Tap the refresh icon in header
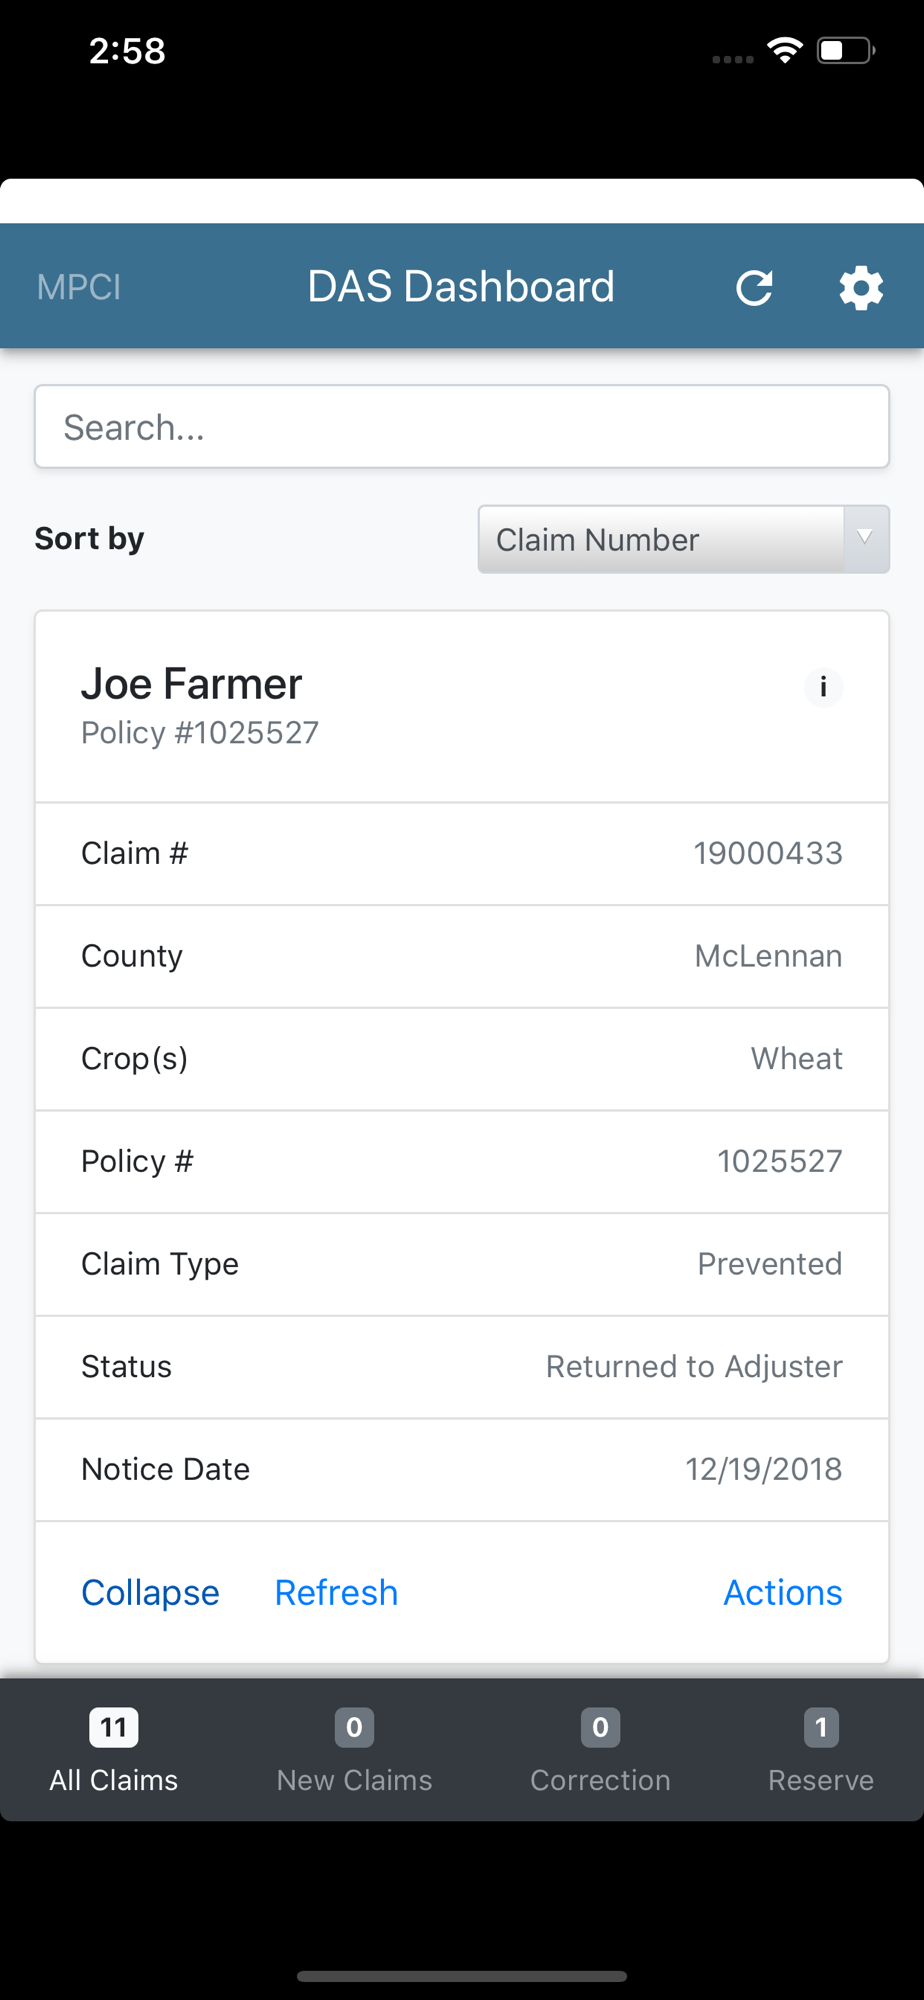This screenshot has height=2000, width=924. click(x=754, y=288)
